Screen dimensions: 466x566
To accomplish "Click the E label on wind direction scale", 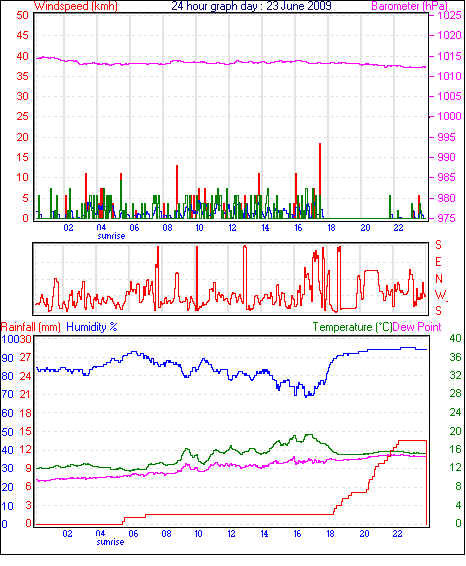I will pos(438,262).
